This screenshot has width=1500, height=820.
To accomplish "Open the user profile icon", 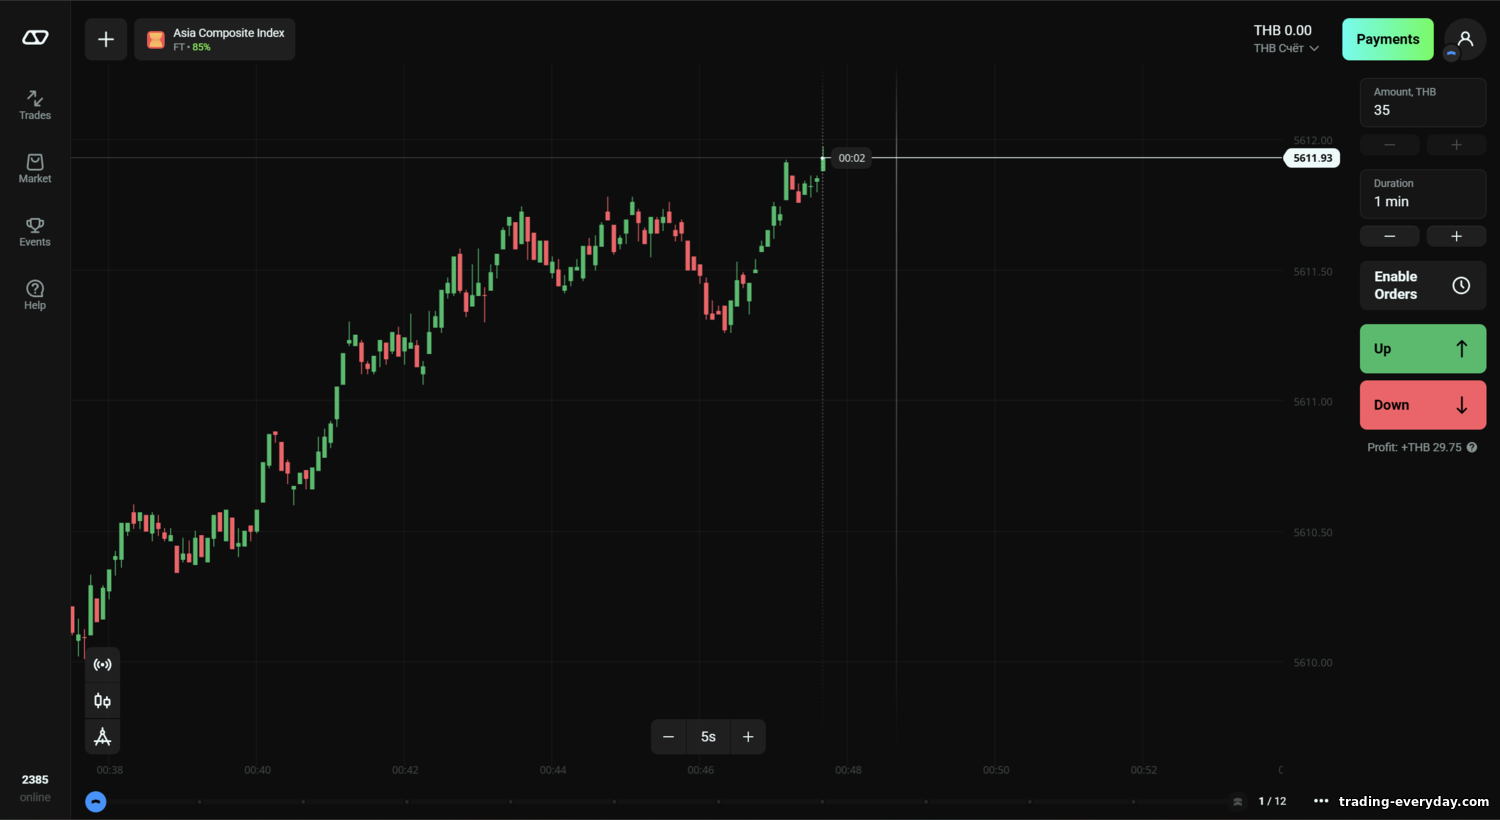I will (x=1465, y=39).
